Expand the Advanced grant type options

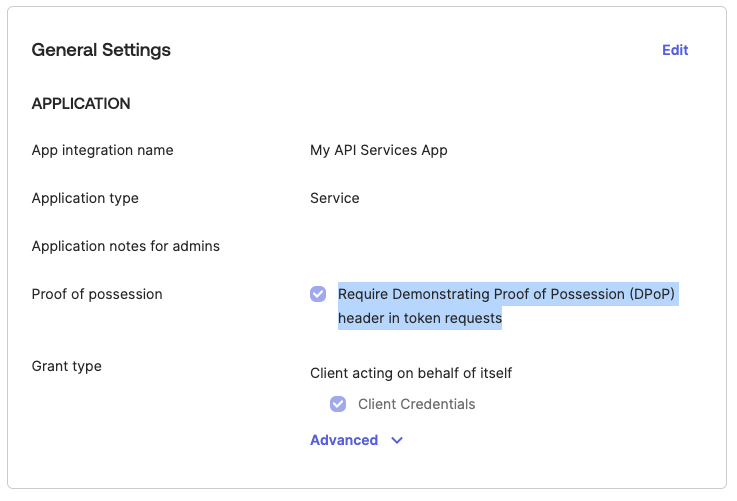pyautogui.click(x=344, y=440)
